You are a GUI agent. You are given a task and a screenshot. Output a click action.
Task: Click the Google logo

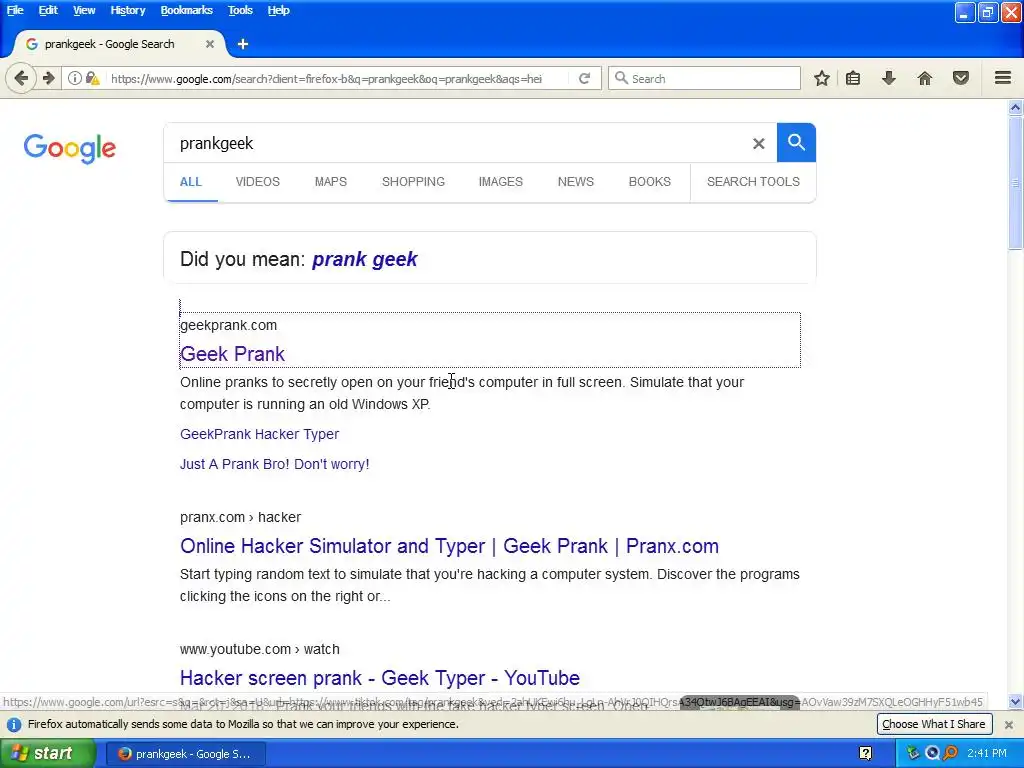coord(70,149)
